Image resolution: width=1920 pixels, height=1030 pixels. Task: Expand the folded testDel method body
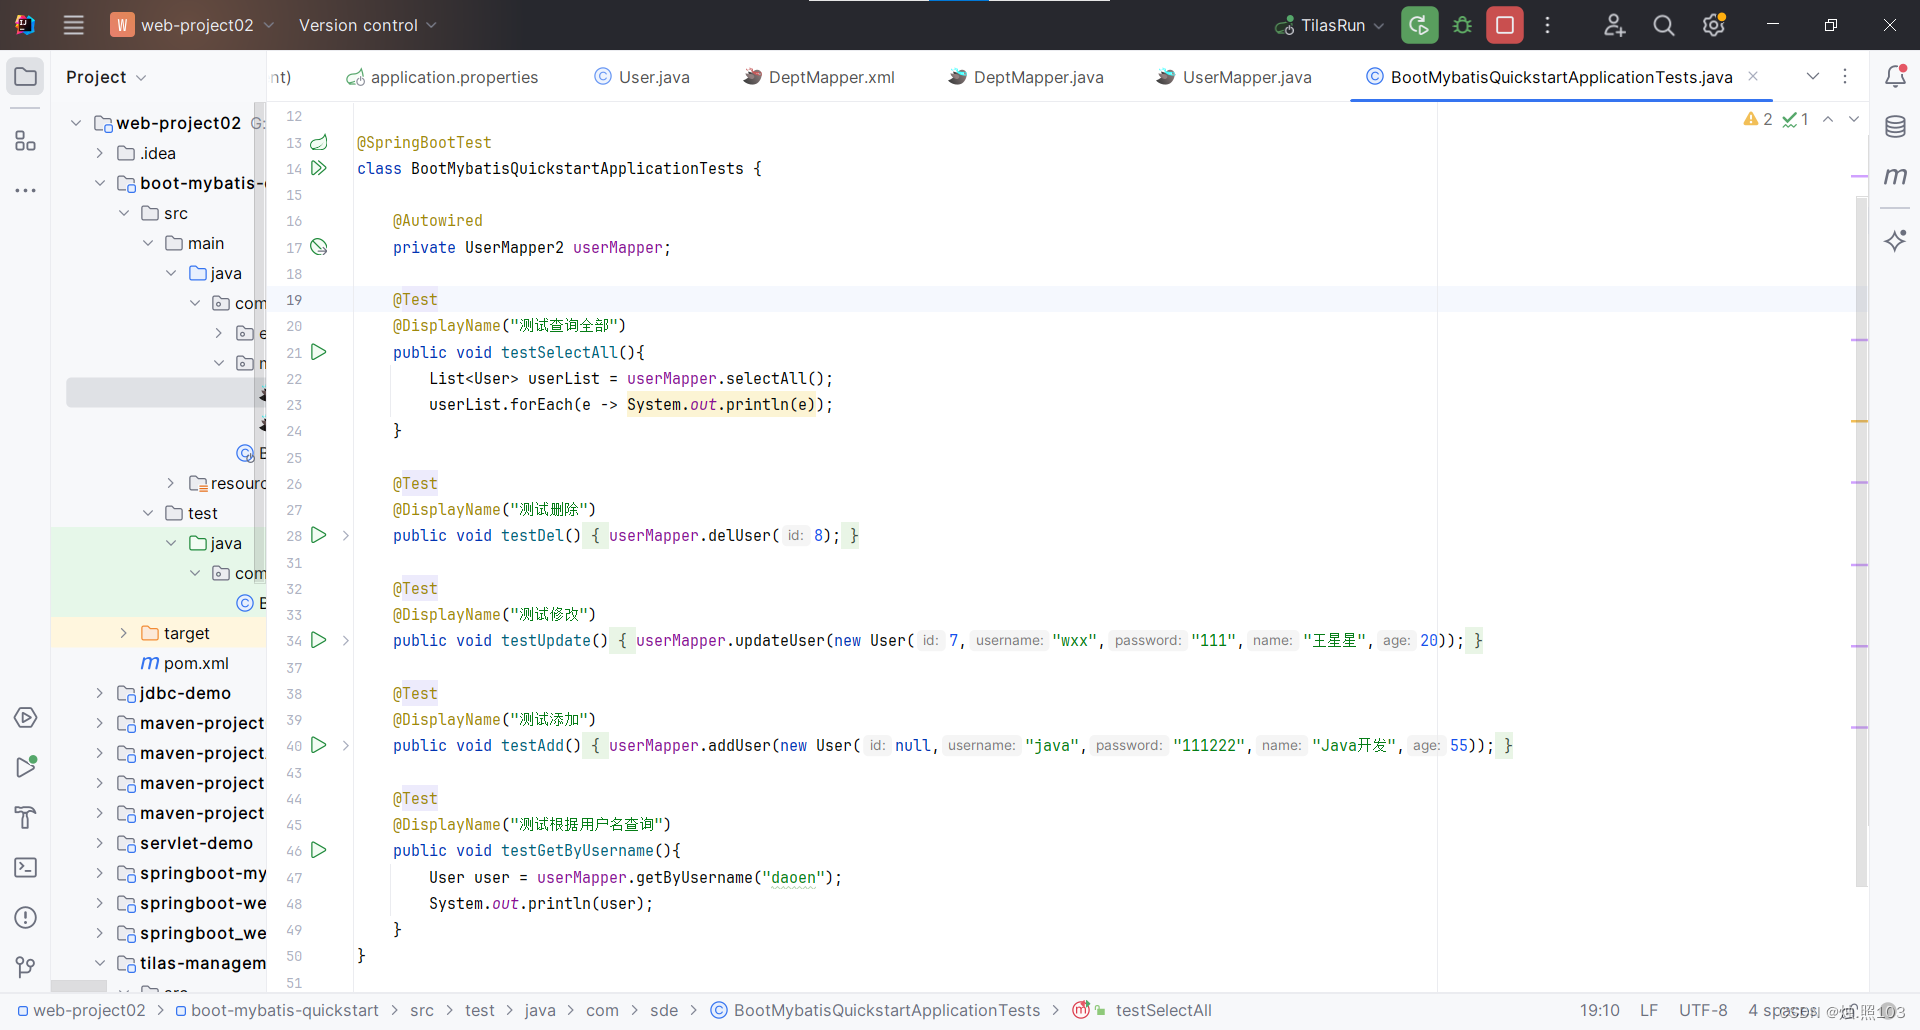pyautogui.click(x=346, y=536)
